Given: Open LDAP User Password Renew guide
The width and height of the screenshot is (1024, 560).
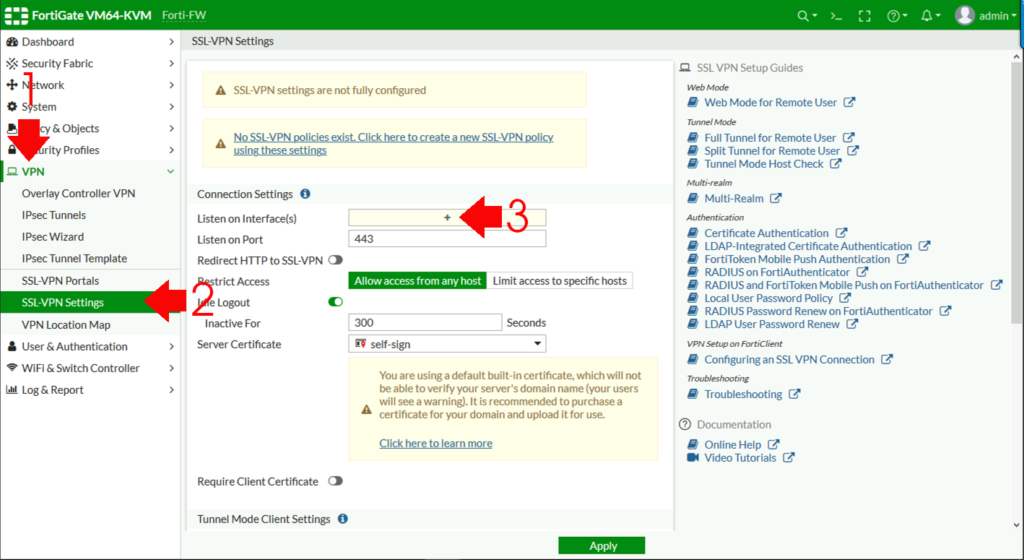Looking at the screenshot, I should [x=771, y=324].
